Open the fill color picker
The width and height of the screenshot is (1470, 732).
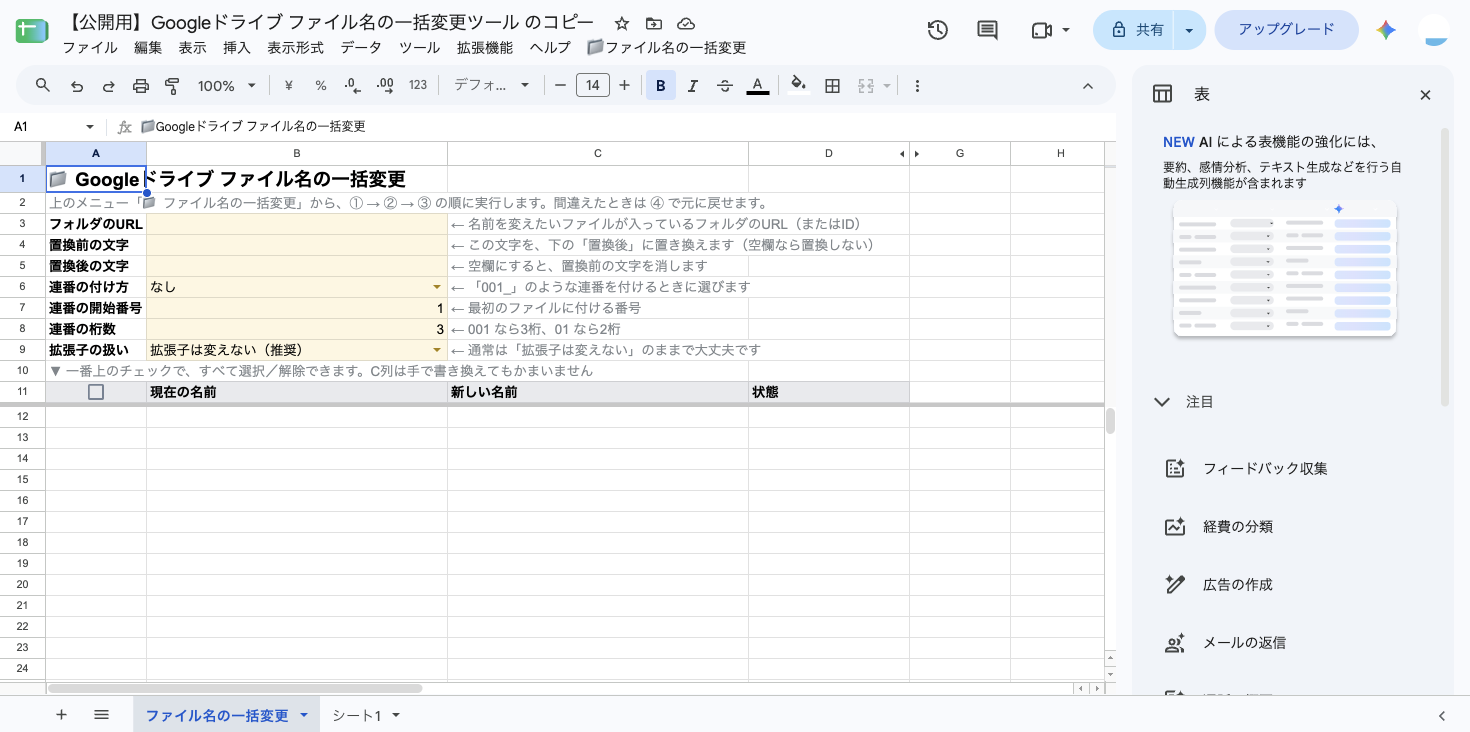798,86
